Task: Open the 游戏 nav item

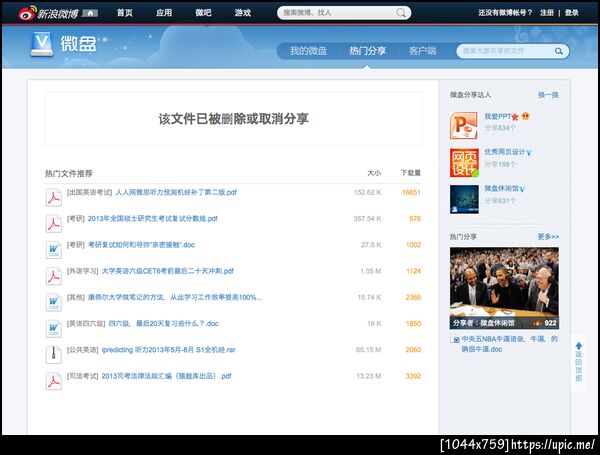Action: tap(243, 13)
